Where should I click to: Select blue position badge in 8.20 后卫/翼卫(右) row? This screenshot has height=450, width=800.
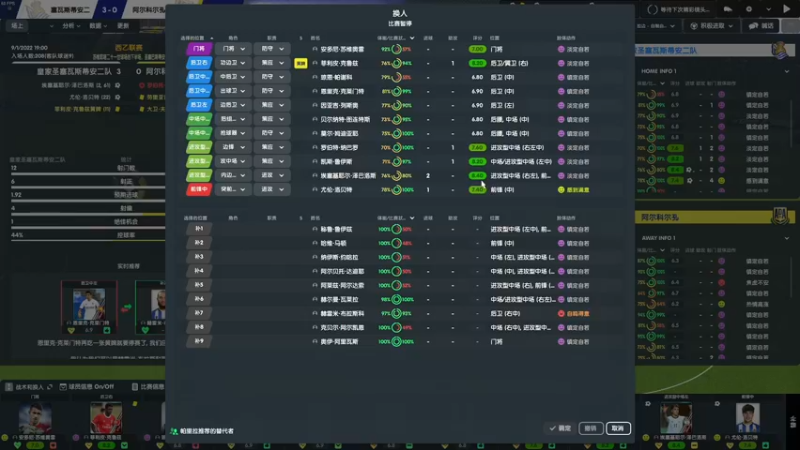(198, 63)
